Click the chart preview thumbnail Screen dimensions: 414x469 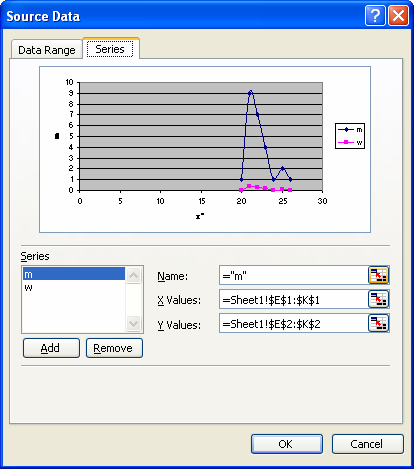pos(205,149)
